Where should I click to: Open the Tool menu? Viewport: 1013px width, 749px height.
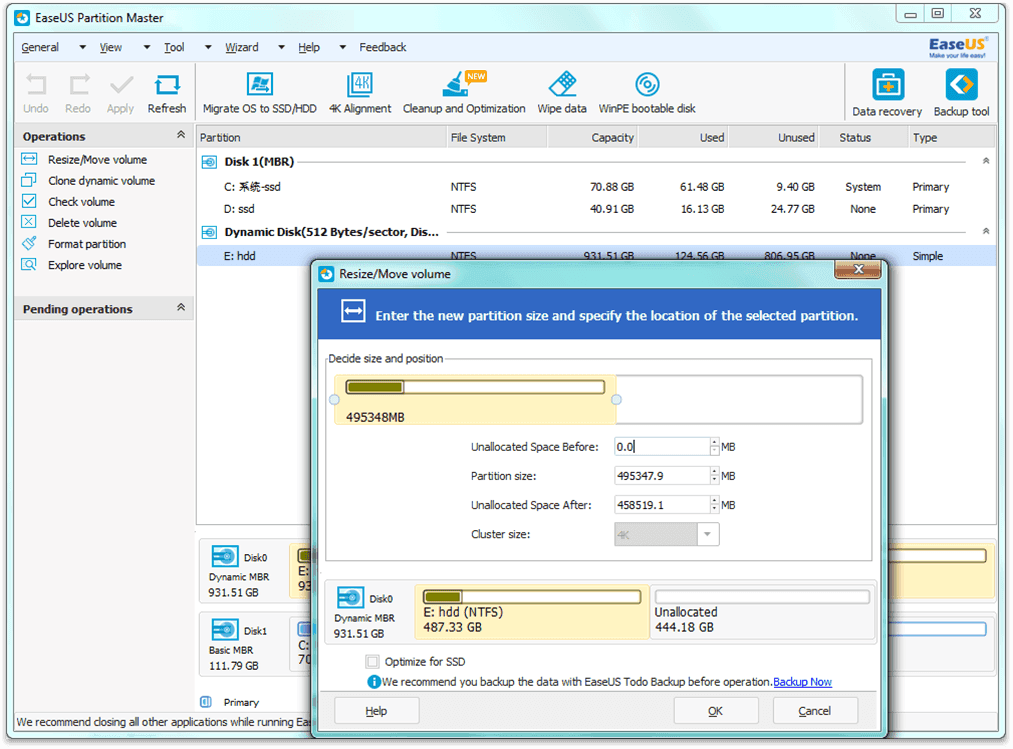pyautogui.click(x=174, y=47)
